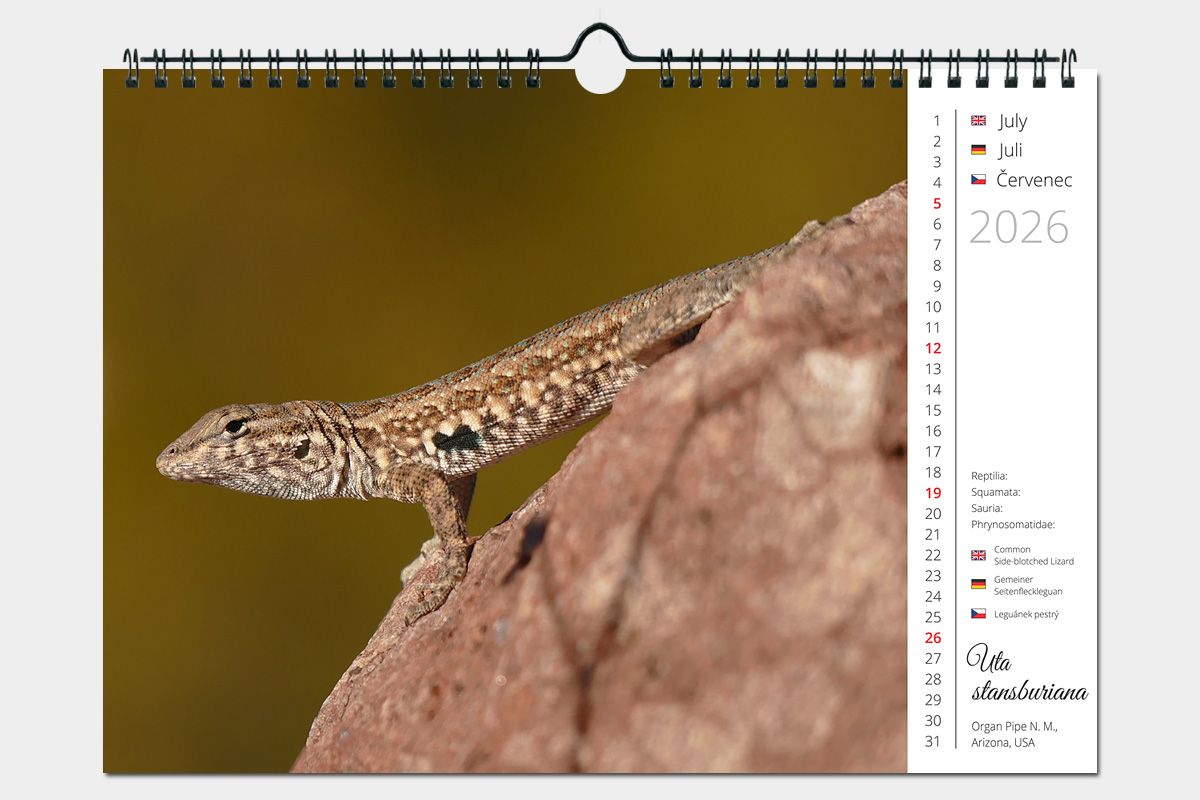Click the Sauria: classification label
The image size is (1200, 800).
coord(987,508)
